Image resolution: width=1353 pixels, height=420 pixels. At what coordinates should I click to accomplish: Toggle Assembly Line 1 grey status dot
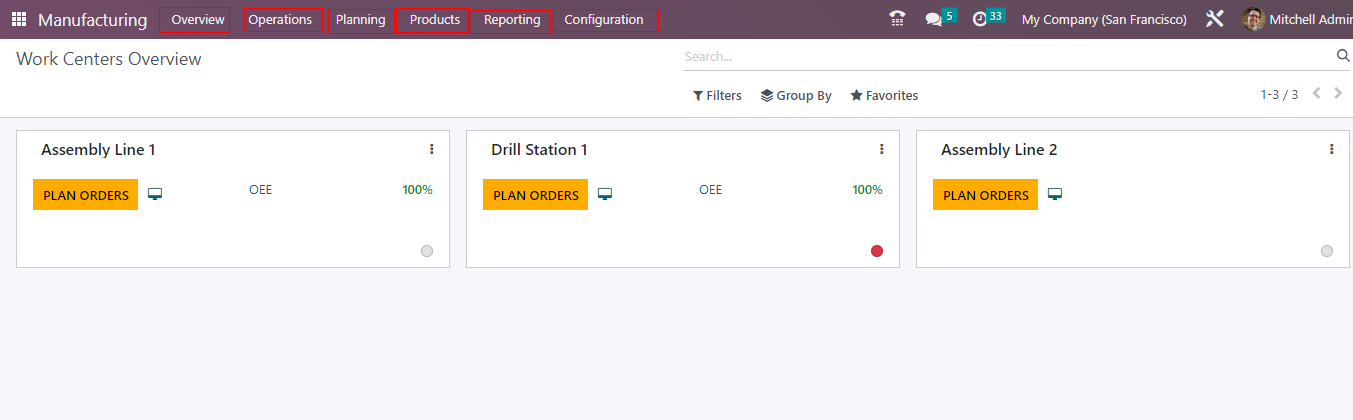click(427, 251)
